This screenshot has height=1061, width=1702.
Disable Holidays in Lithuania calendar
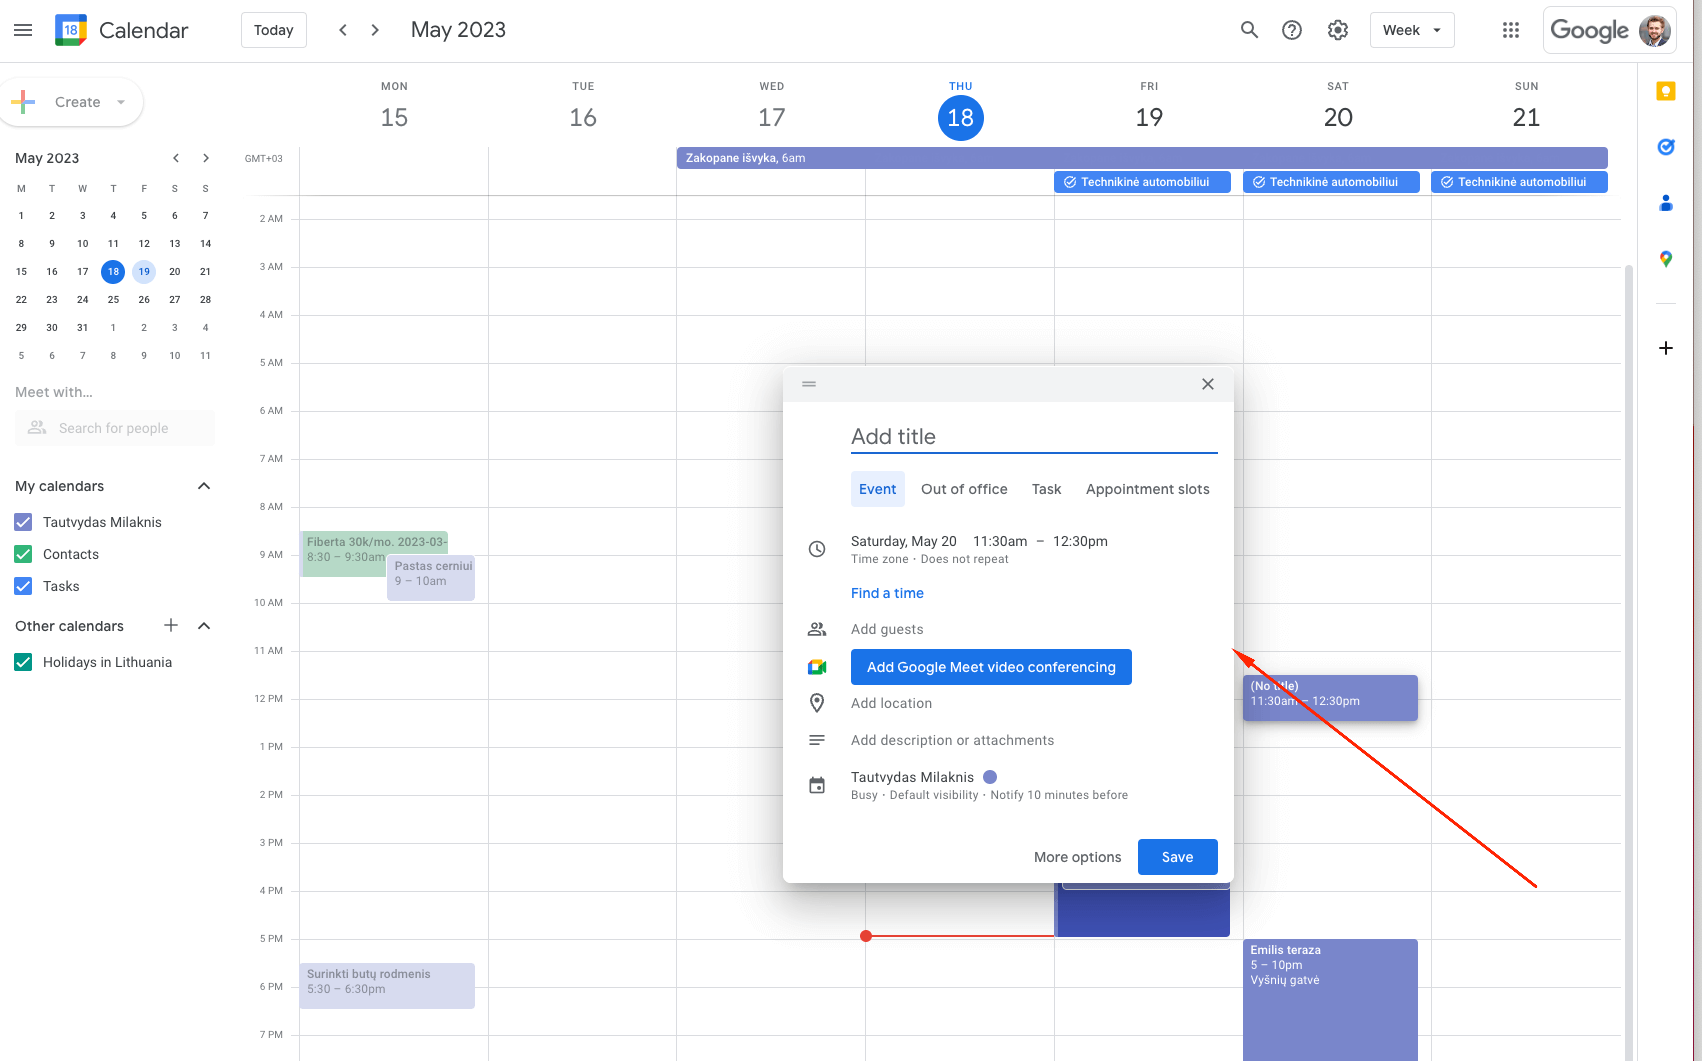click(24, 662)
